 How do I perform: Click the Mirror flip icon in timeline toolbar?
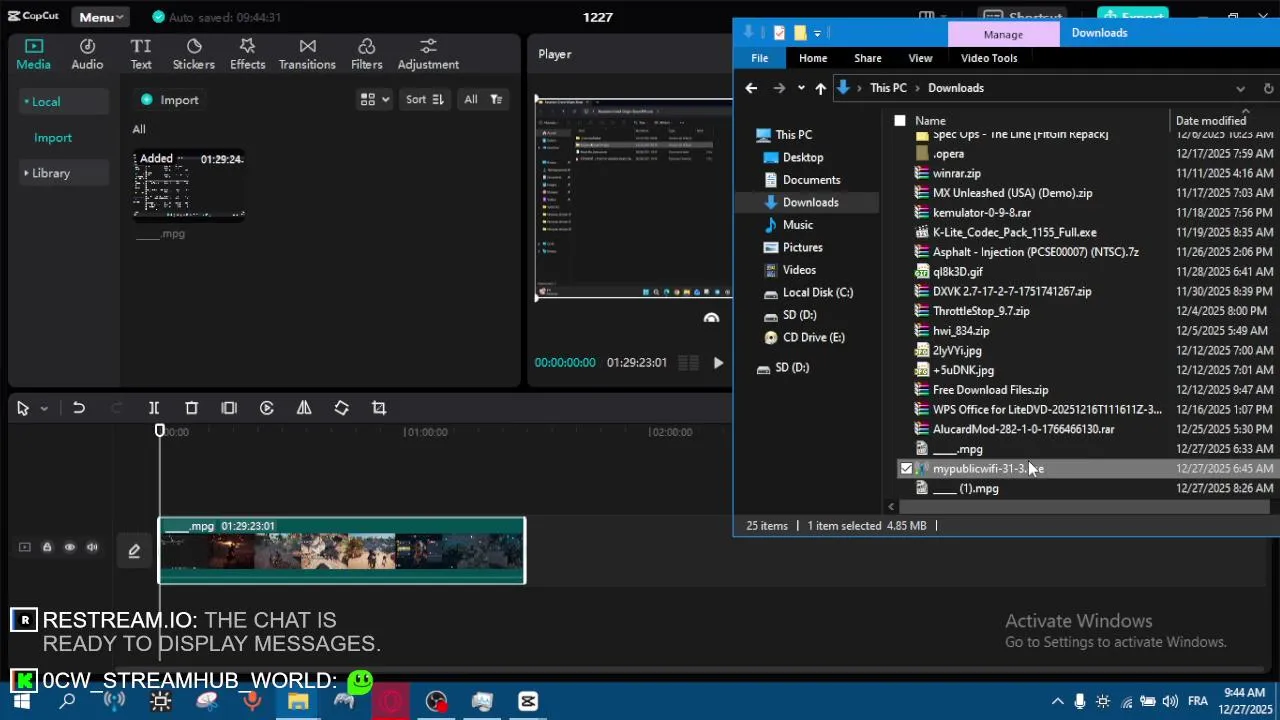point(304,408)
